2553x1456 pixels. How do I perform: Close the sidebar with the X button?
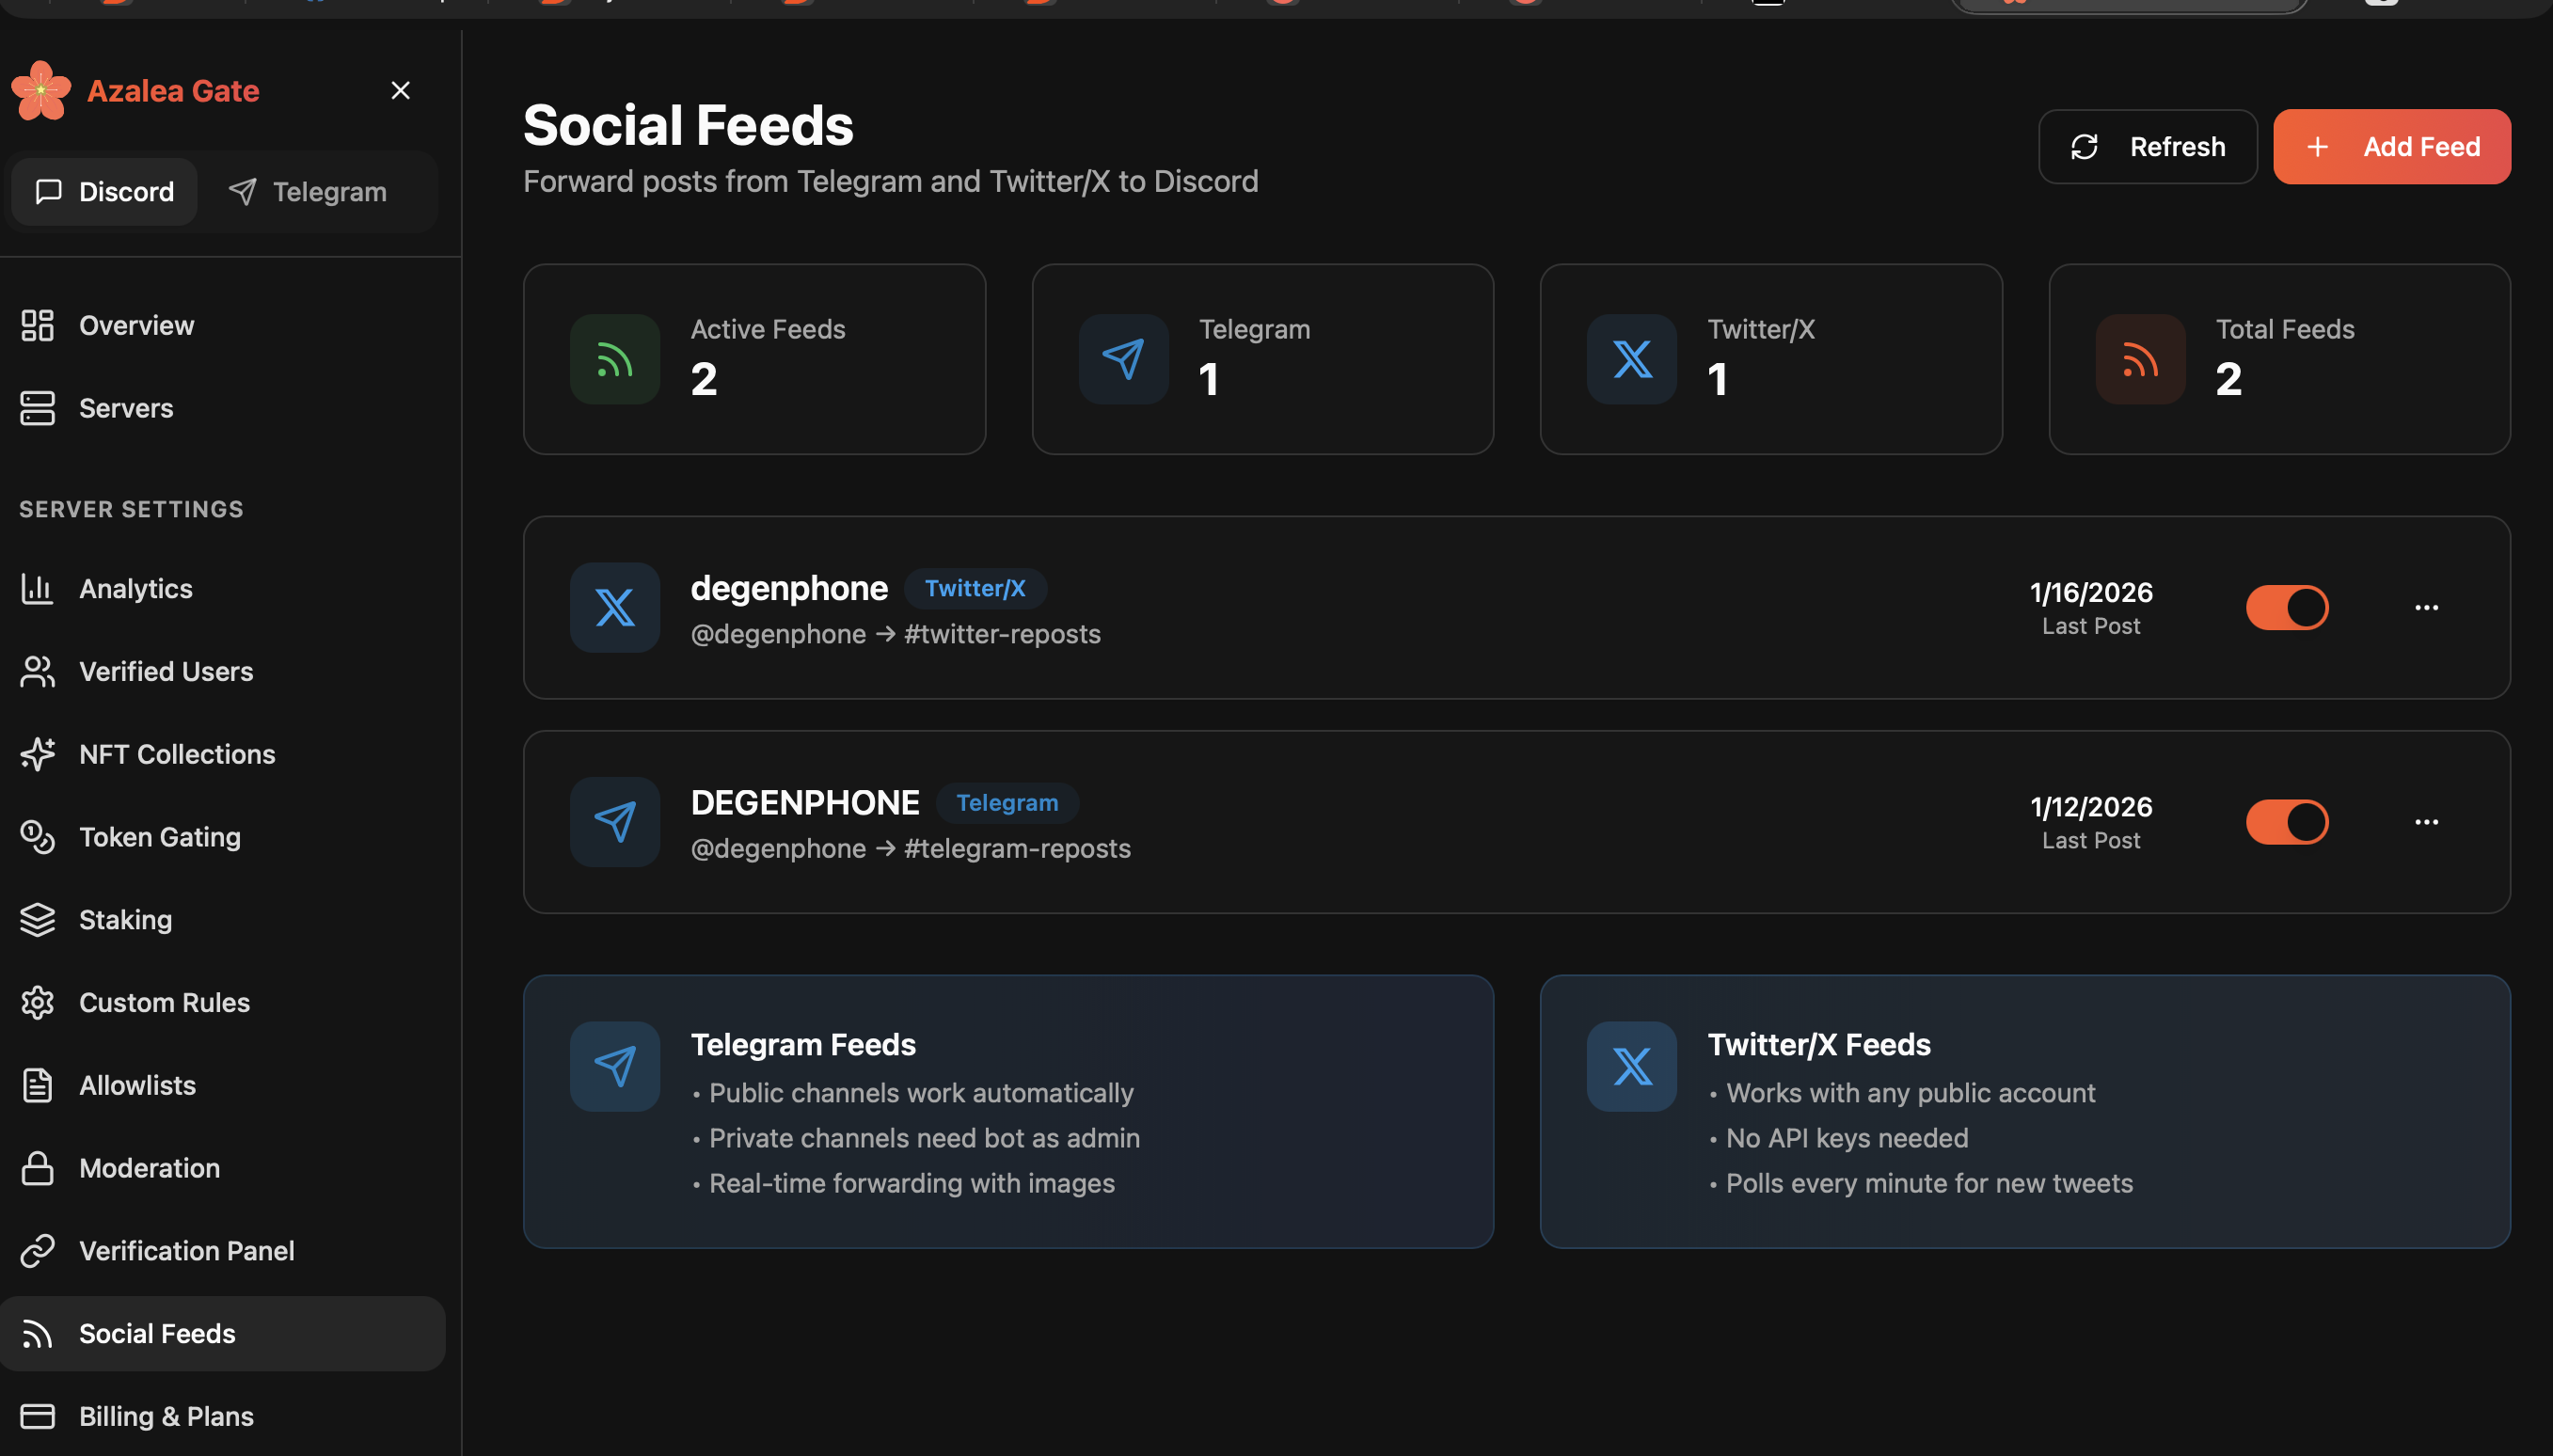pos(400,91)
